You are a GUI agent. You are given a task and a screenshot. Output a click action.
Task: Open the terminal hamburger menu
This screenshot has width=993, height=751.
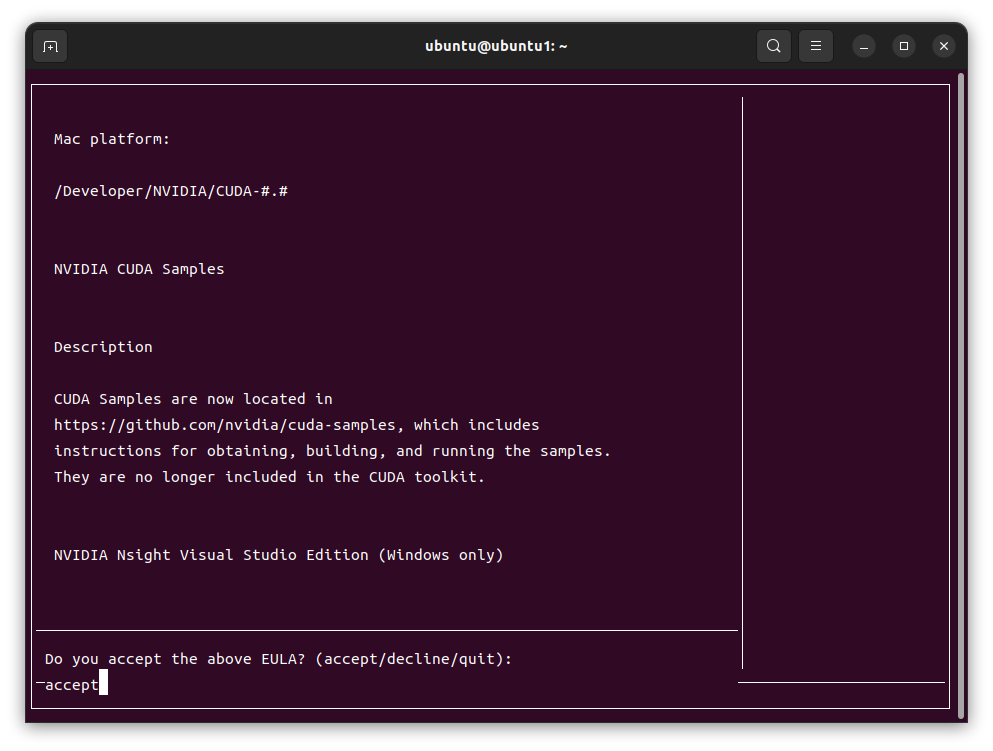816,46
